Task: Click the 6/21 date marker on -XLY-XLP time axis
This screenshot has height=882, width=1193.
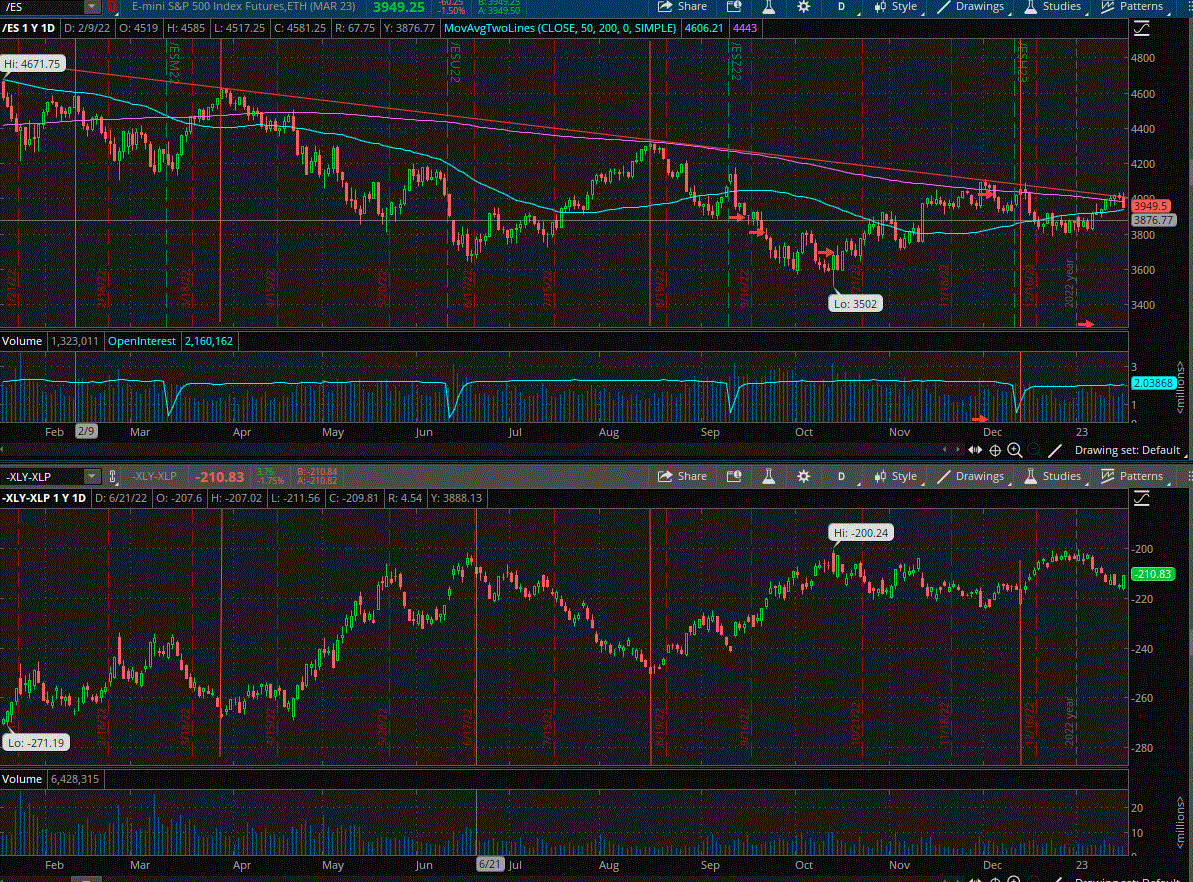Action: 490,864
